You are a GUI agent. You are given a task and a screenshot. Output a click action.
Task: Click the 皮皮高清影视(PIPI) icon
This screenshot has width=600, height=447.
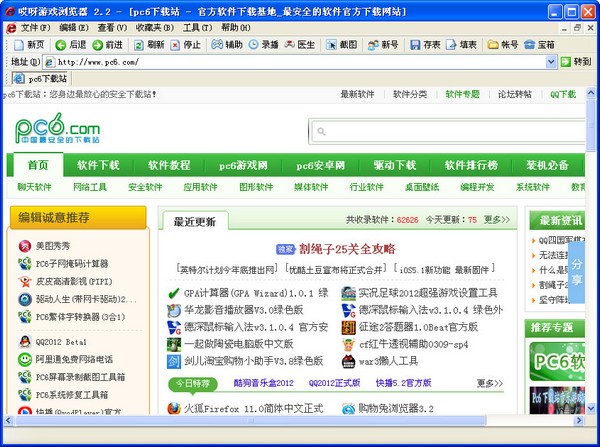pos(25,281)
